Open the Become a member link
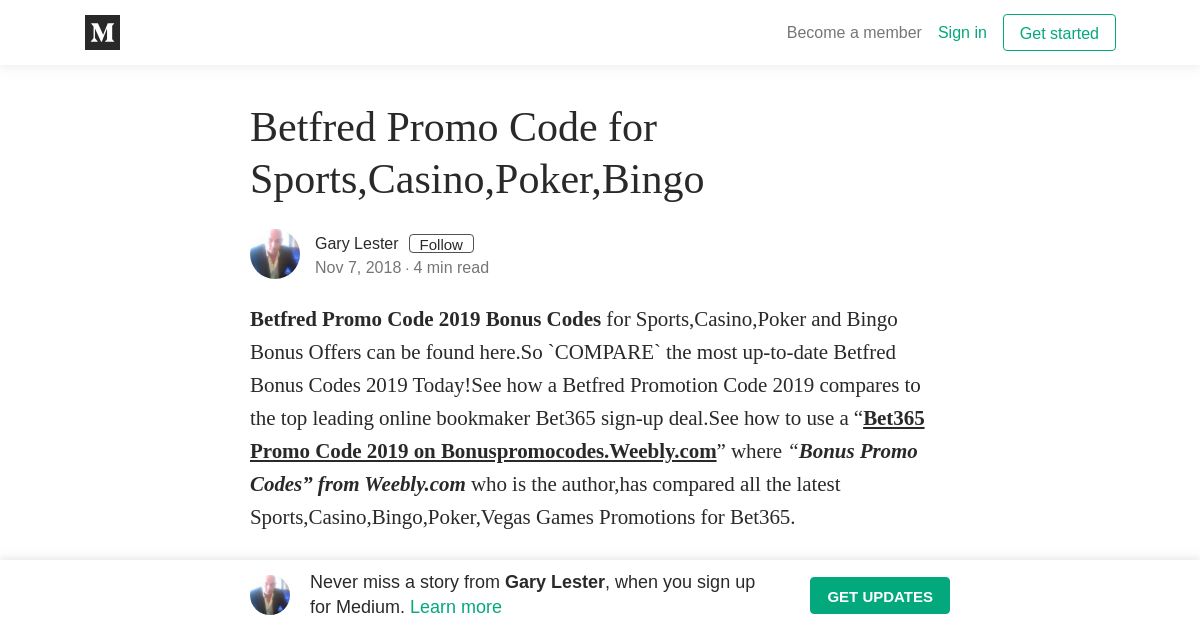 click(x=854, y=33)
